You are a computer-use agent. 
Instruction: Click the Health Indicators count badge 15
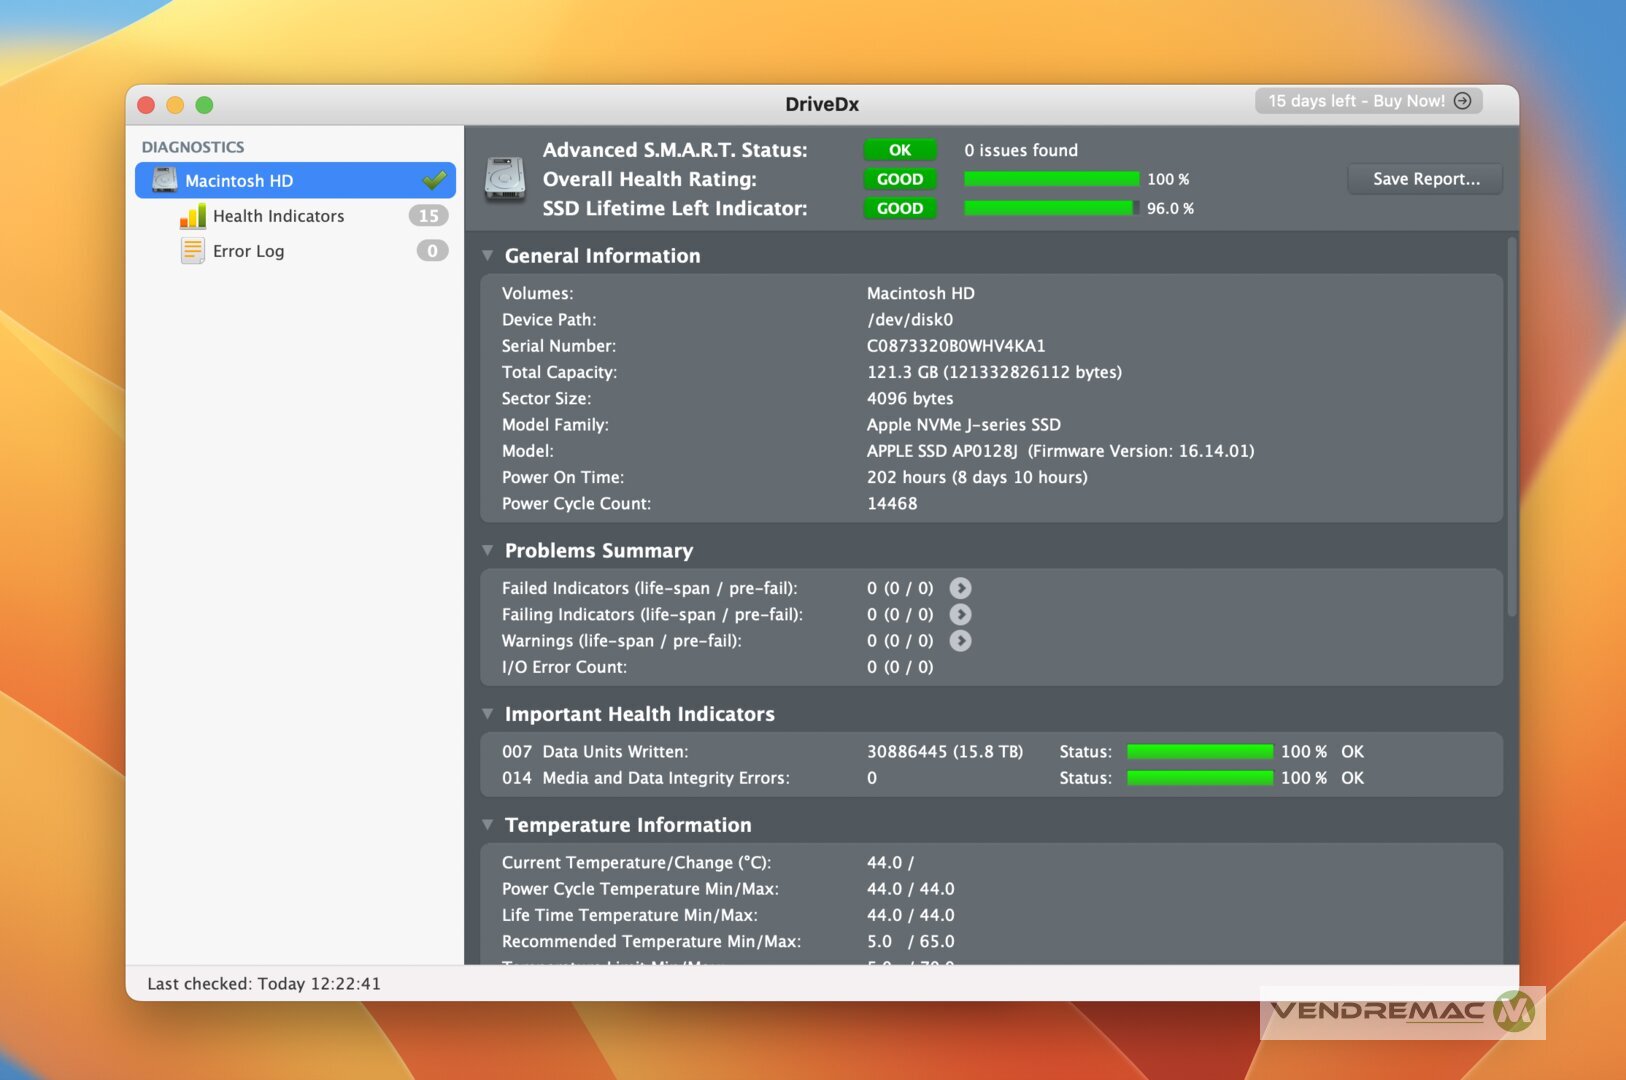pyautogui.click(x=428, y=216)
